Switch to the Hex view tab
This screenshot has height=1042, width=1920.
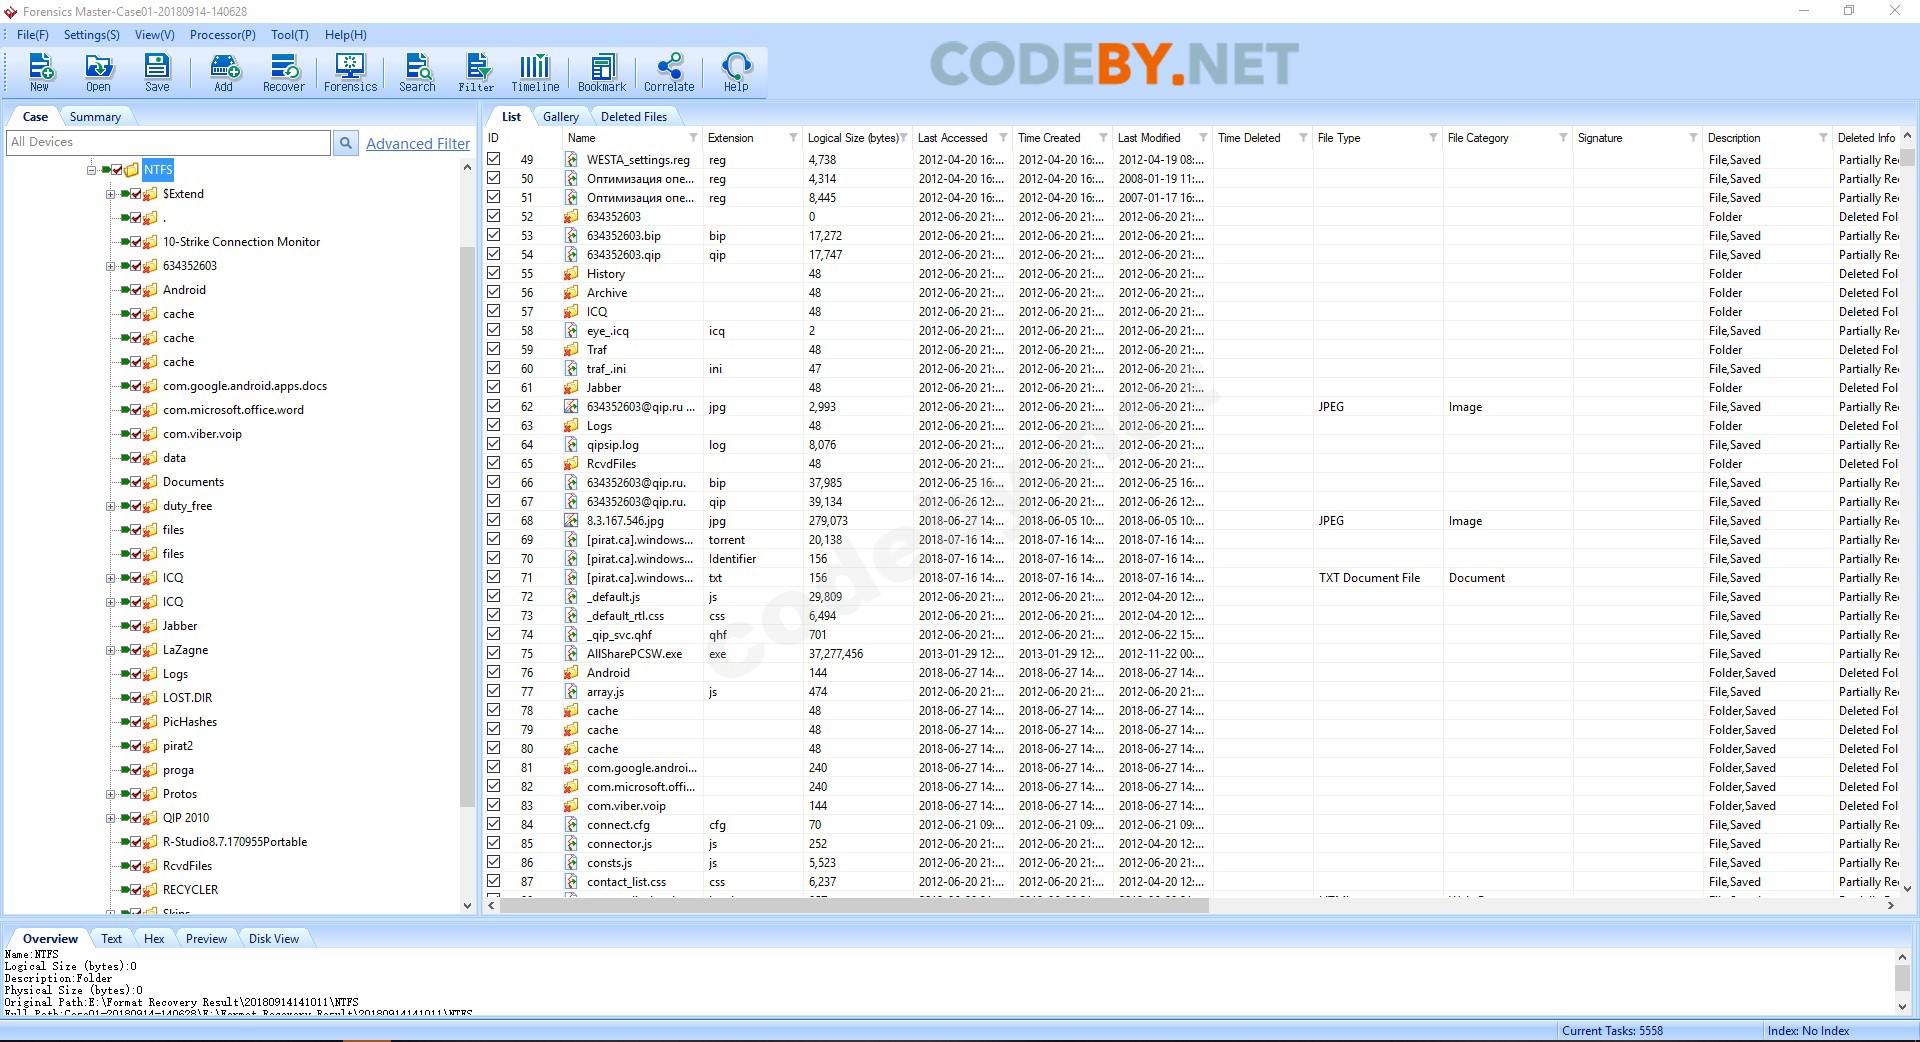point(154,939)
